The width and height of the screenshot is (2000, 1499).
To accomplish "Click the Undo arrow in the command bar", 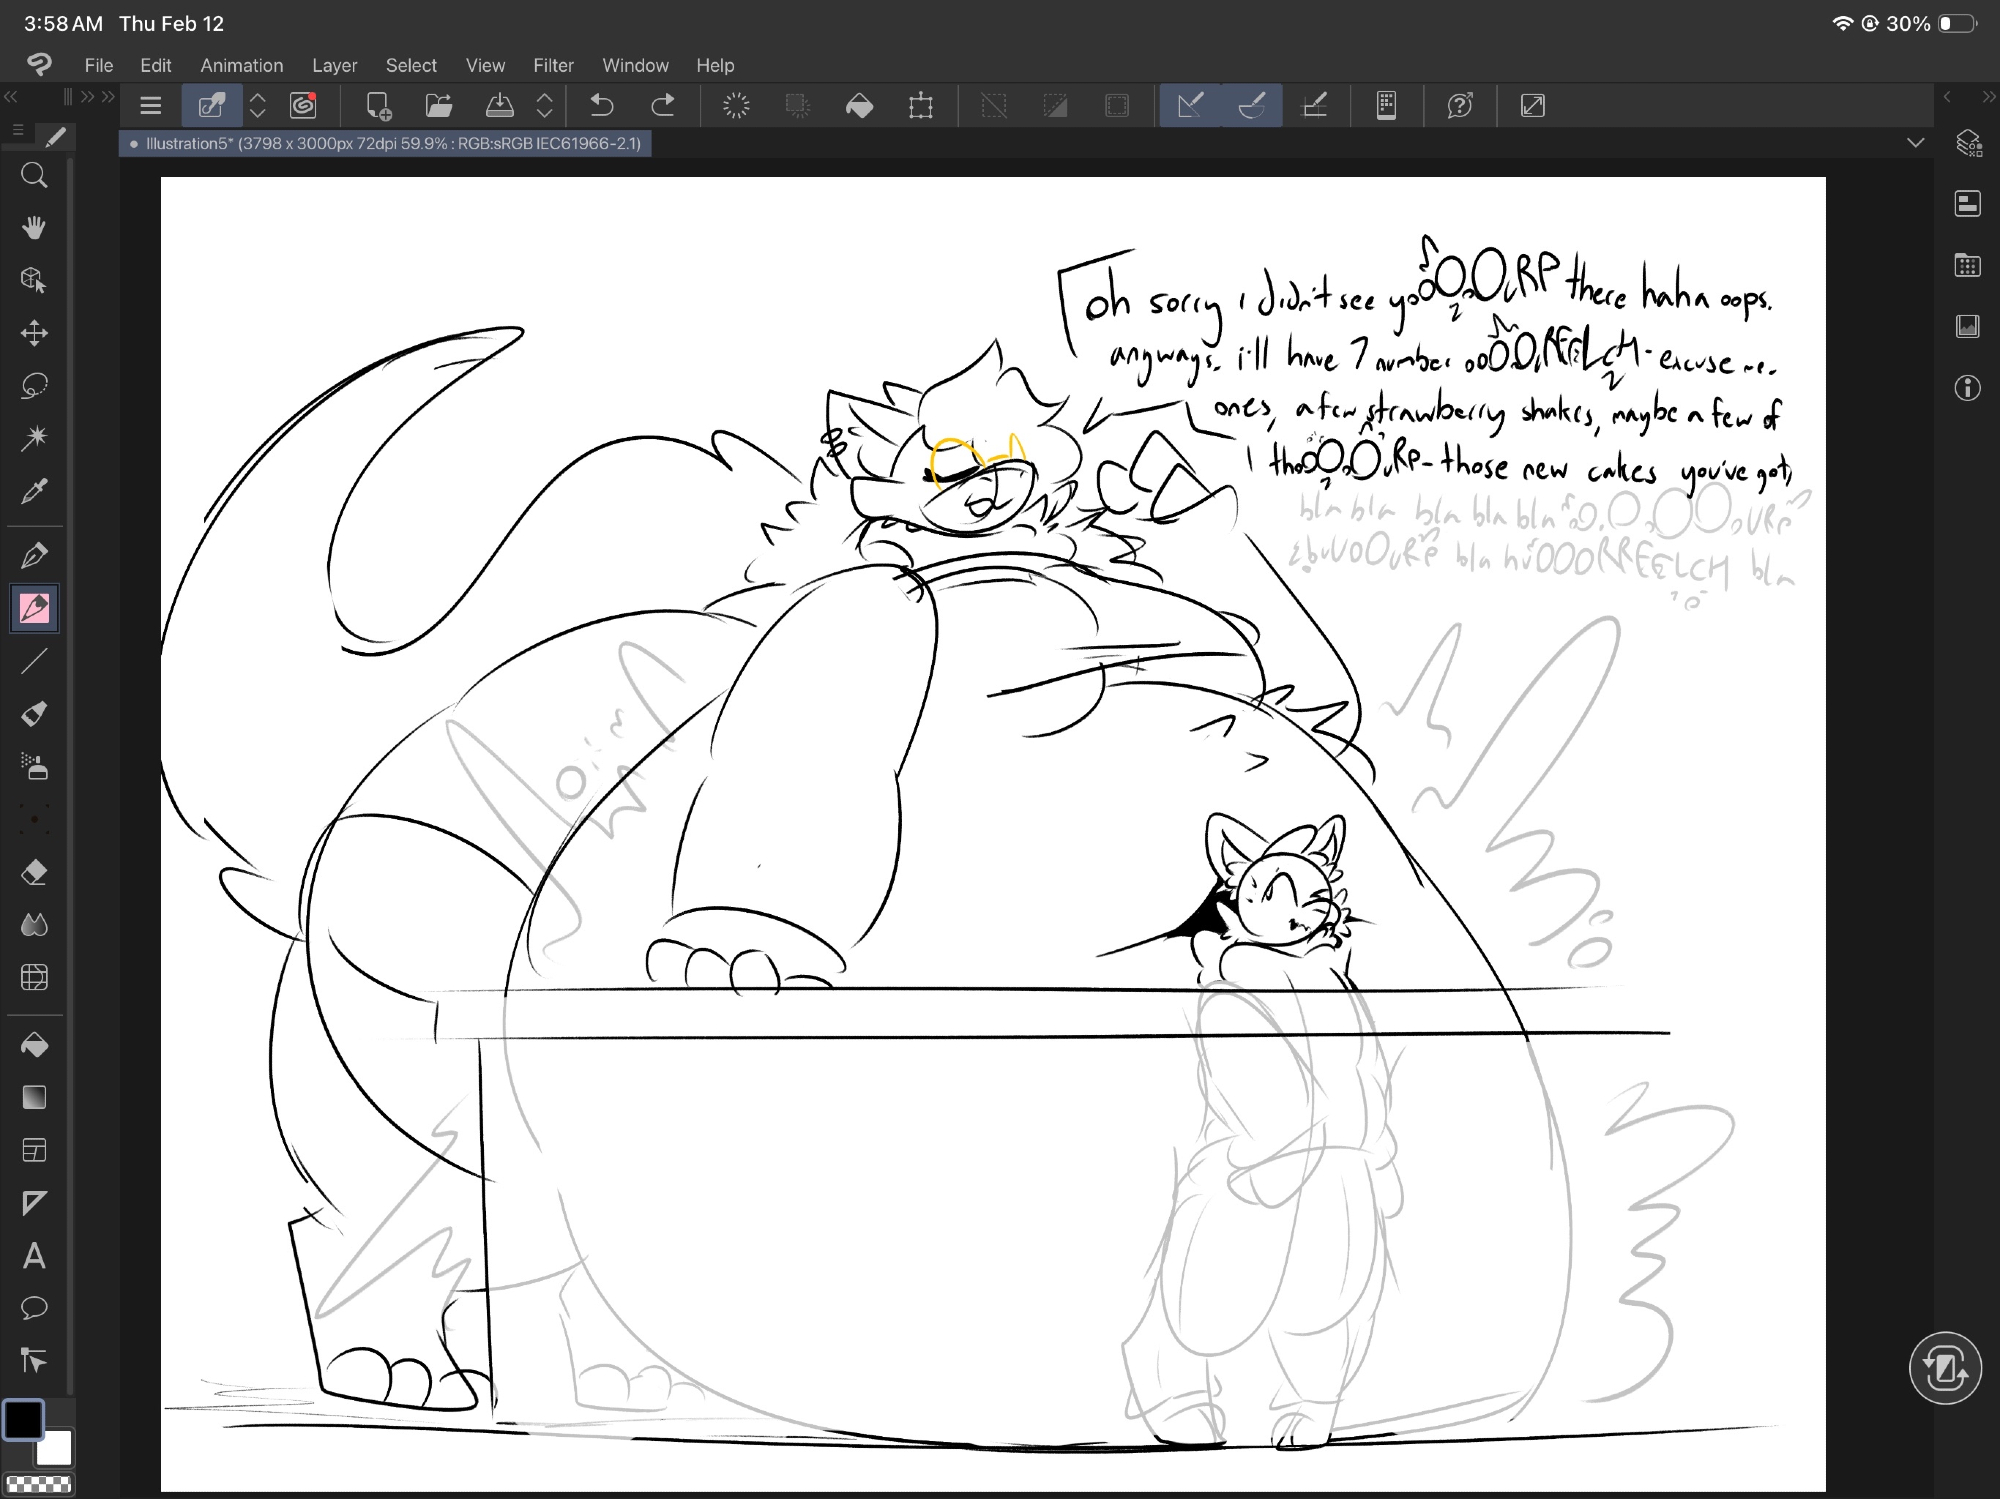I will (x=601, y=105).
